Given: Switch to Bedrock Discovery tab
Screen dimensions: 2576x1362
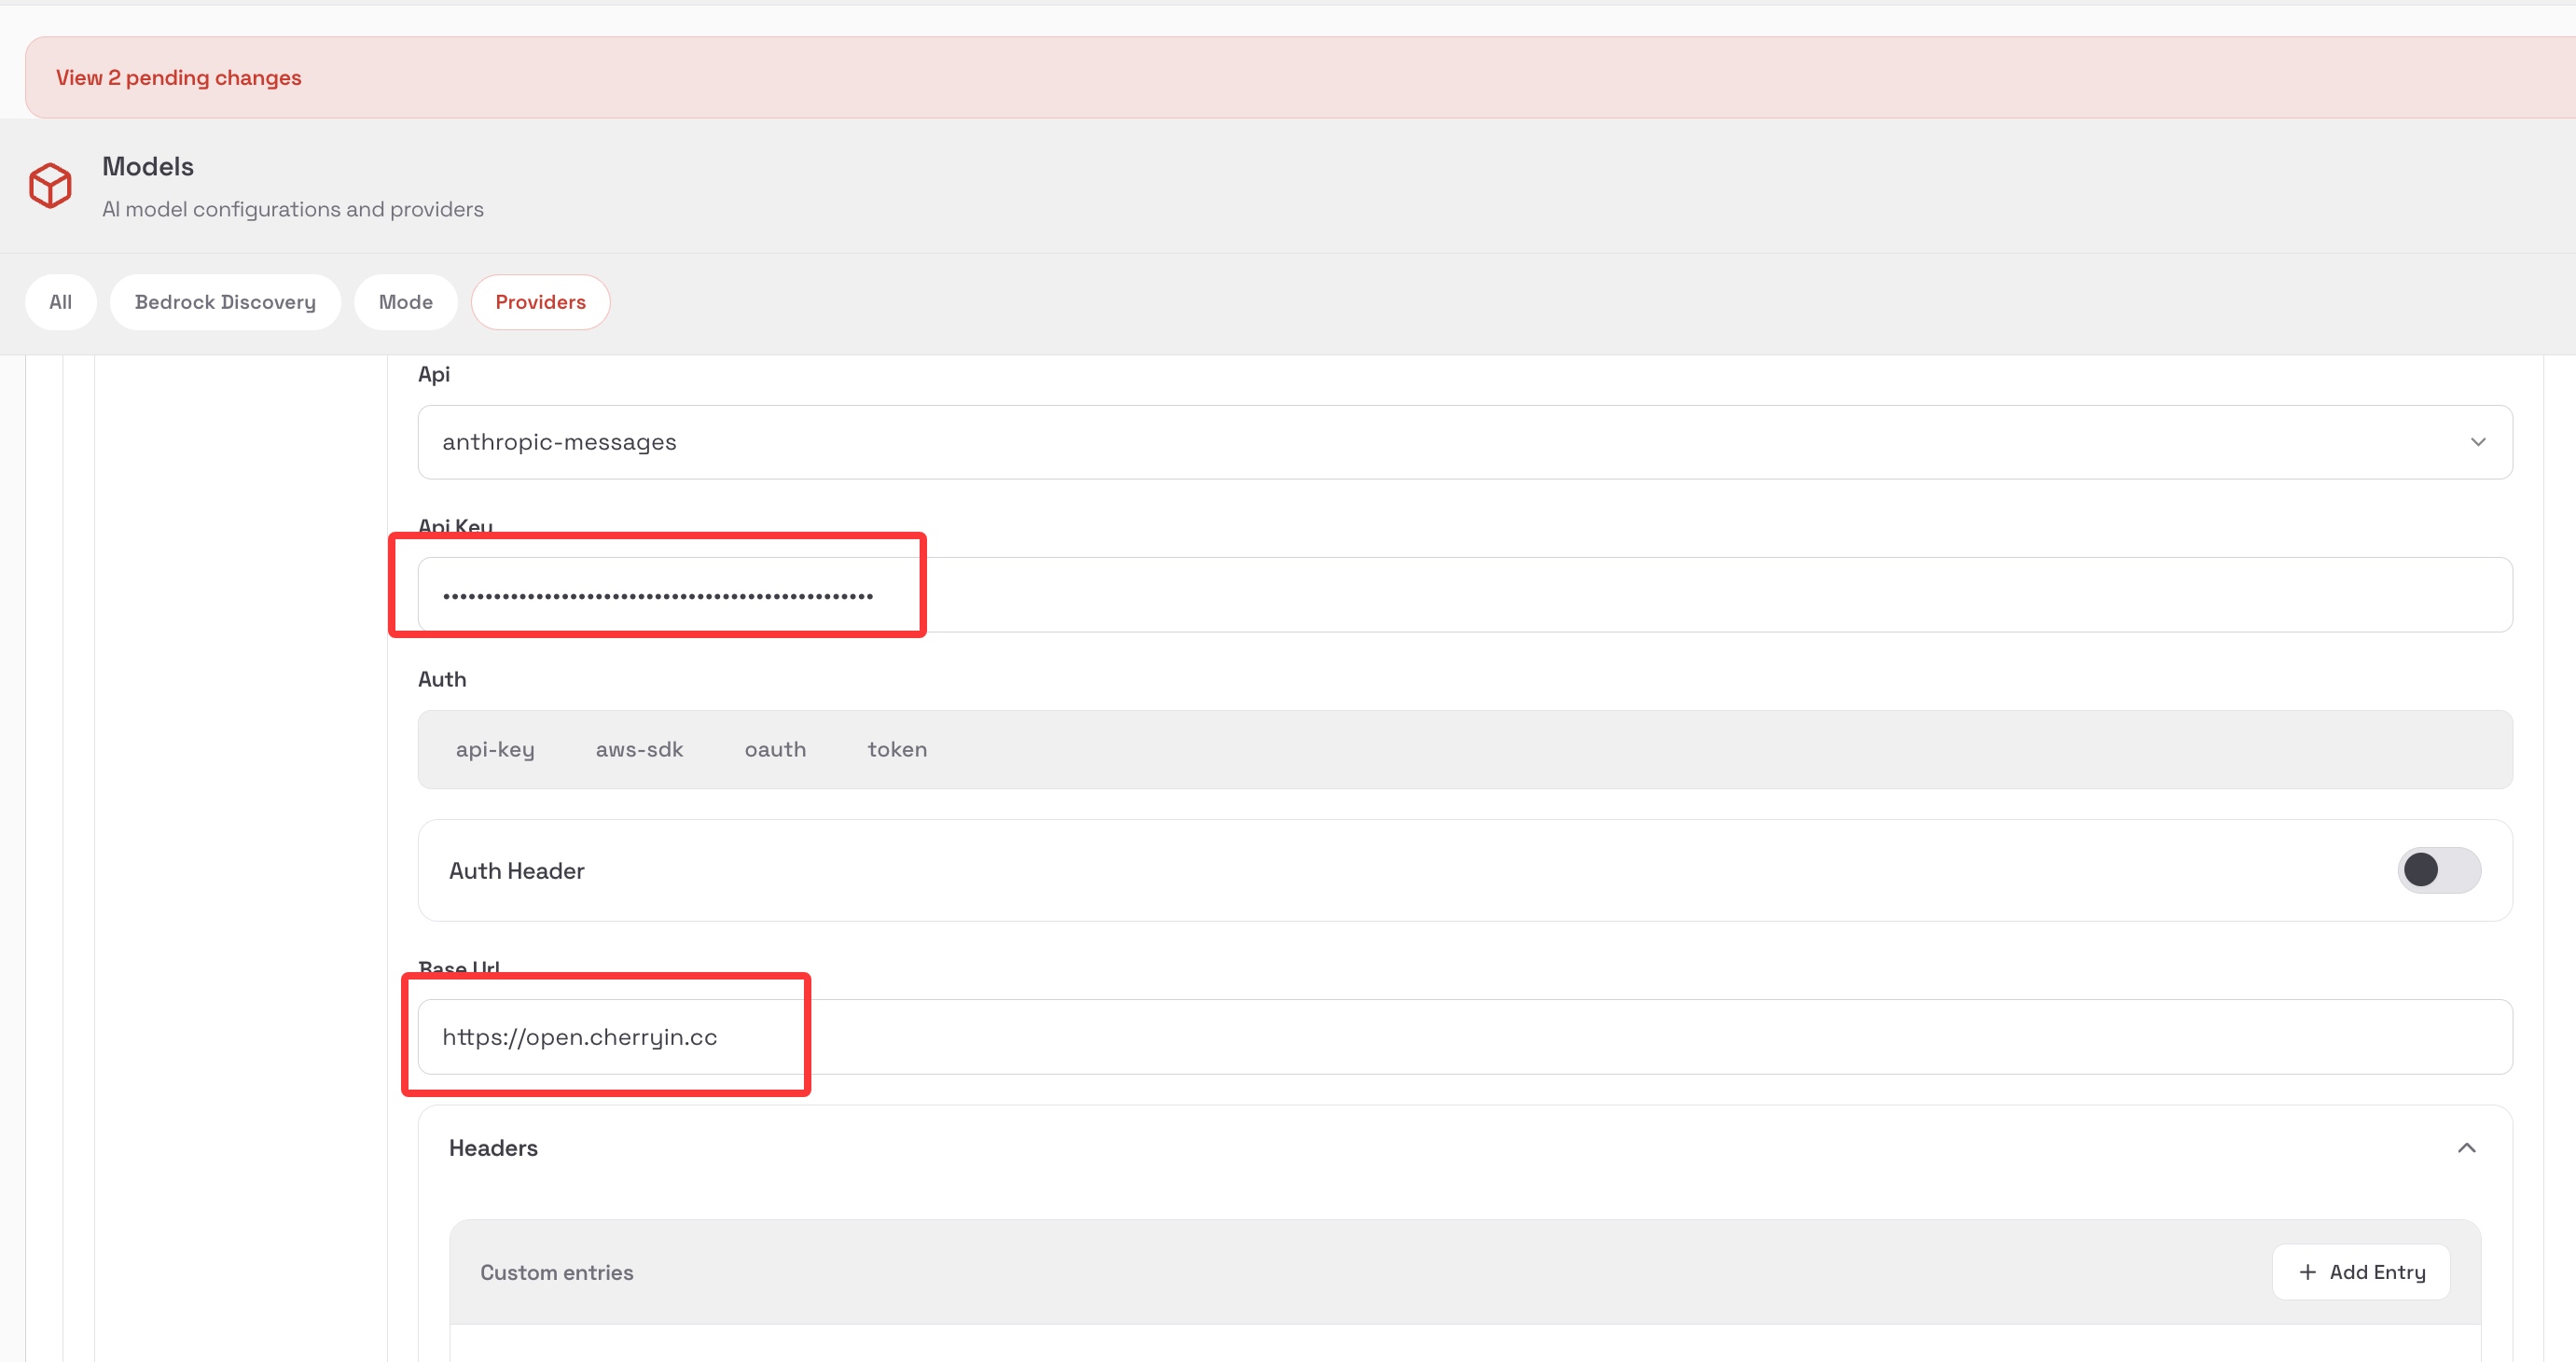Looking at the screenshot, I should pyautogui.click(x=225, y=302).
